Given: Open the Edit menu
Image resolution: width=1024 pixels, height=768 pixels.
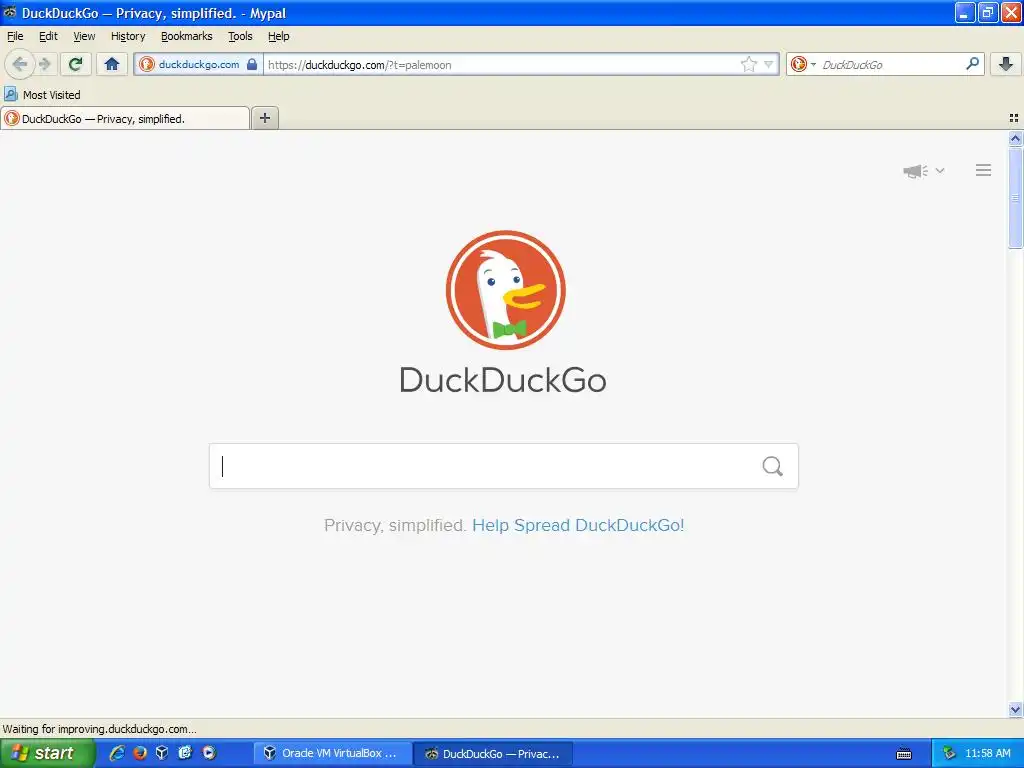Looking at the screenshot, I should point(48,36).
